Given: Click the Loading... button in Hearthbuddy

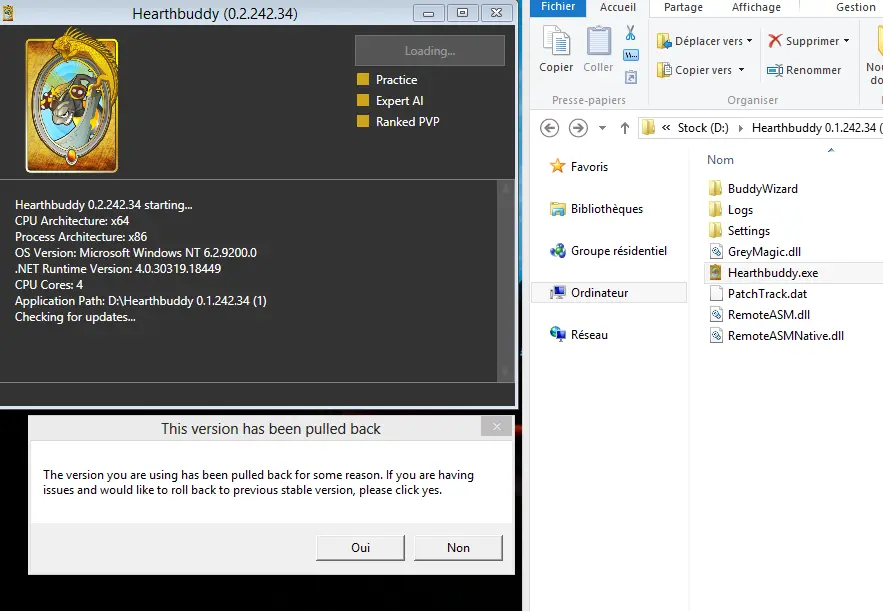Looking at the screenshot, I should click(x=430, y=51).
